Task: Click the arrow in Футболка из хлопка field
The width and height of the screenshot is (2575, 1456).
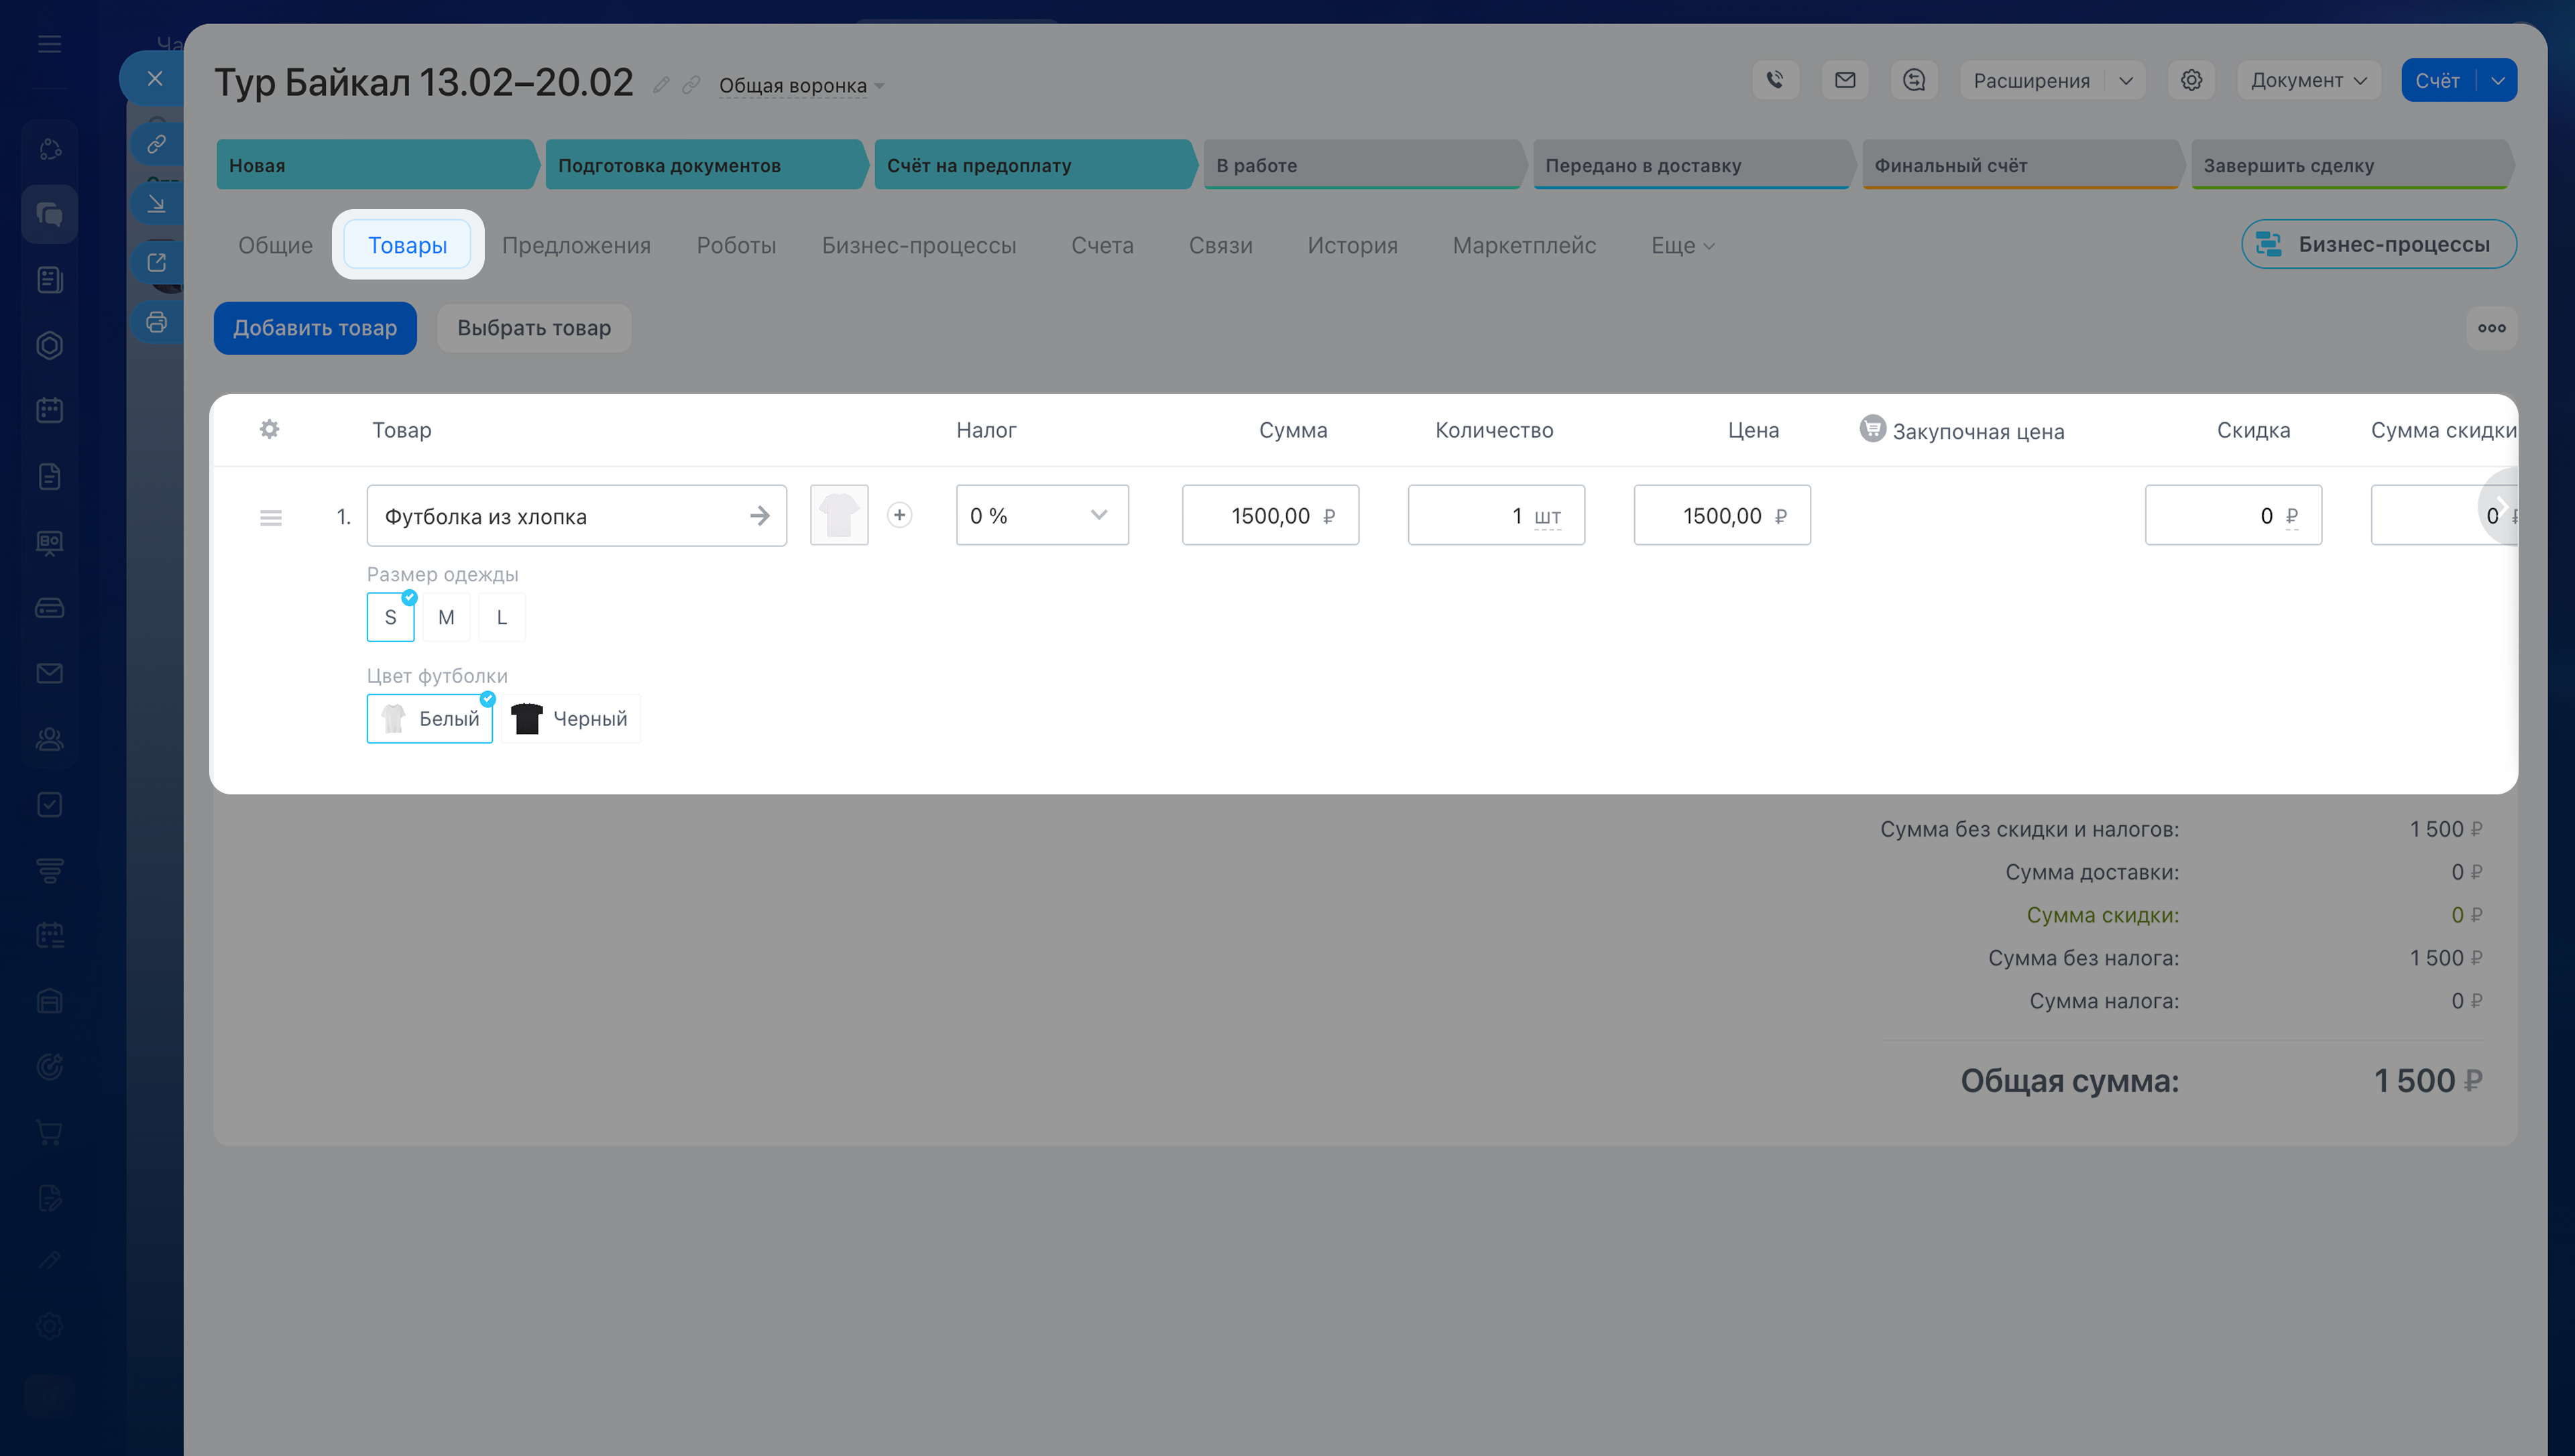Action: click(760, 516)
